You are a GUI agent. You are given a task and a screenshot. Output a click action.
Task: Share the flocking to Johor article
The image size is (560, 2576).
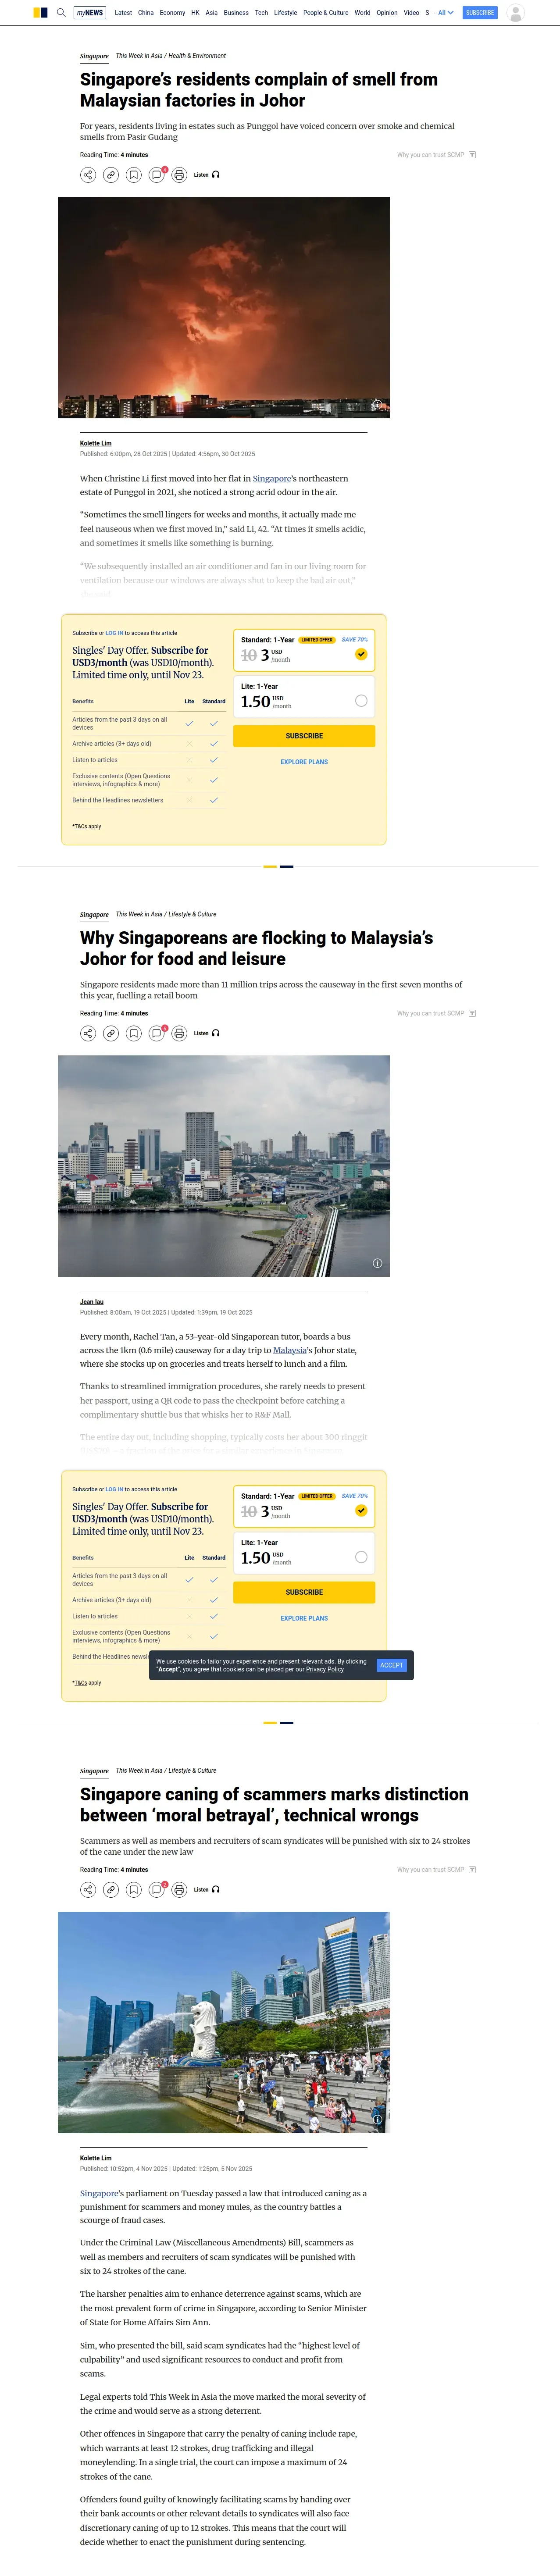[x=88, y=1033]
